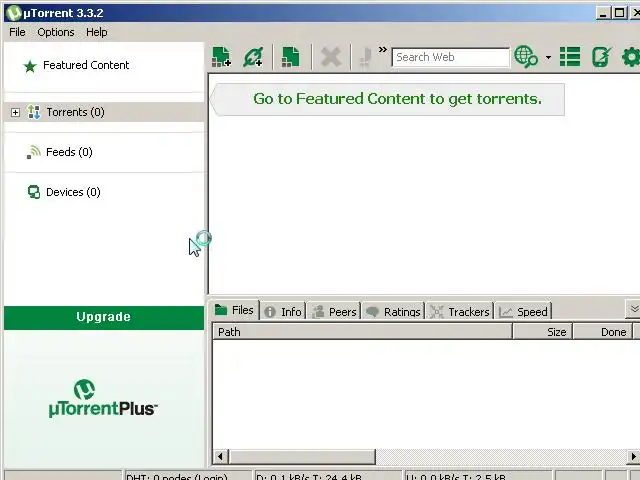Click the DHT nodes status entry
The height and width of the screenshot is (480, 640).
[x=188, y=476]
